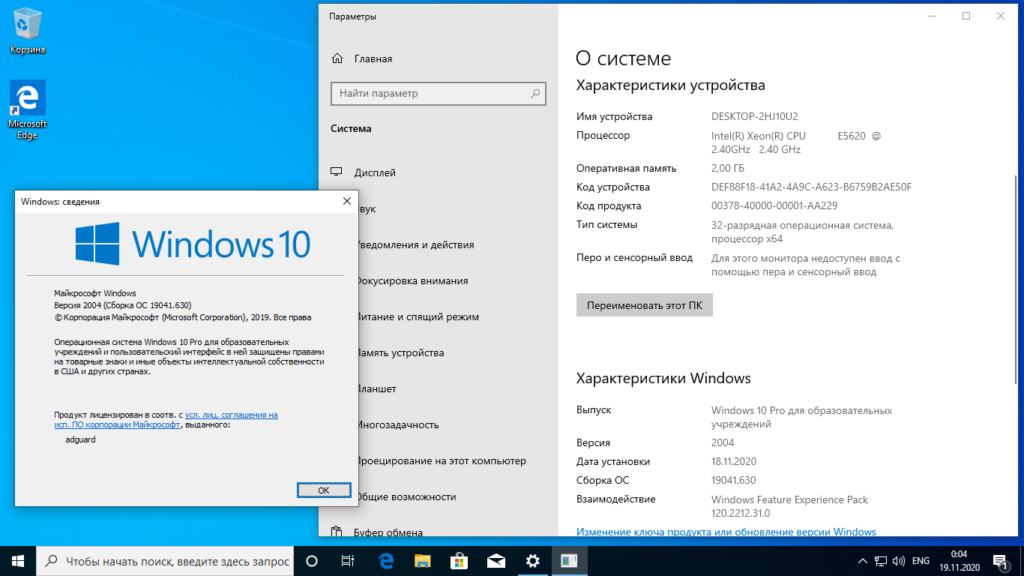This screenshot has height=576, width=1024.
Task: Select install date 18.11.2020
Action: 733,461
